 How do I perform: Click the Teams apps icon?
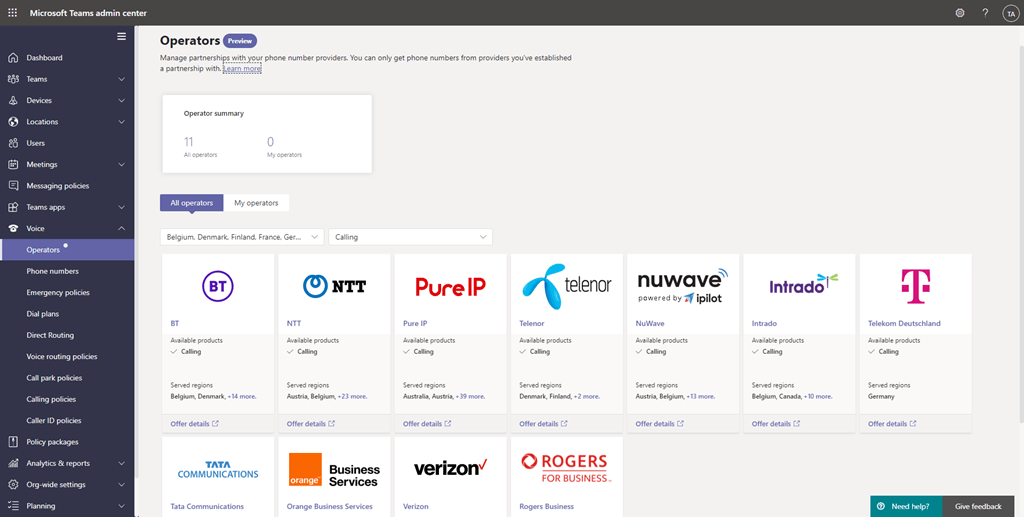click(13, 207)
